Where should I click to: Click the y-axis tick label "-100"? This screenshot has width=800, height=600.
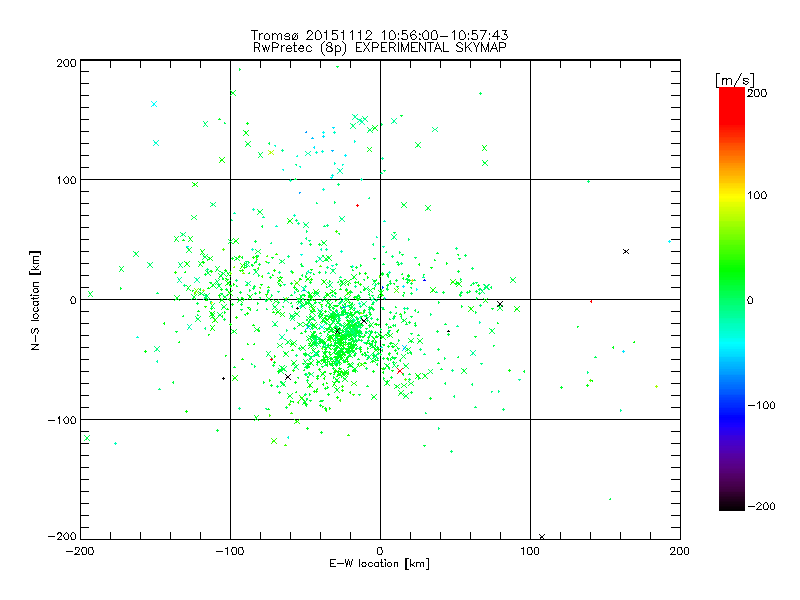(62, 420)
